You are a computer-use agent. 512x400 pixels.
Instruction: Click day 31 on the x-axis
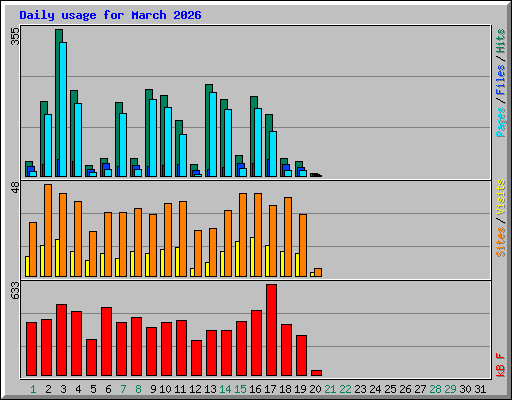pos(480,389)
